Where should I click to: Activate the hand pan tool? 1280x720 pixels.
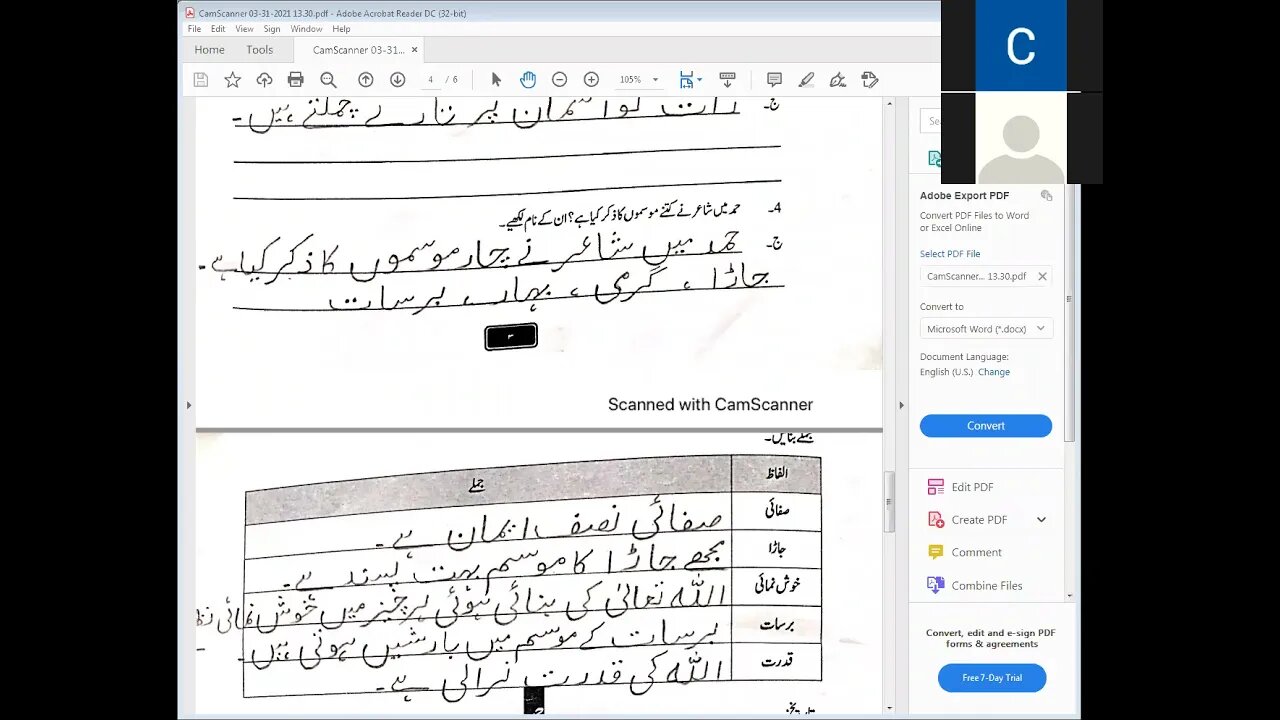[528, 80]
